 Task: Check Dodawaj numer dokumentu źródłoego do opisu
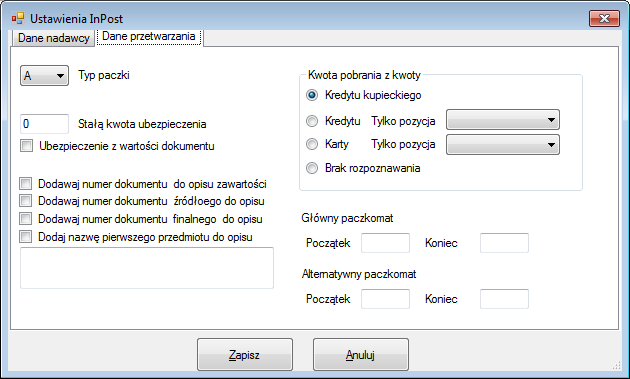click(25, 201)
